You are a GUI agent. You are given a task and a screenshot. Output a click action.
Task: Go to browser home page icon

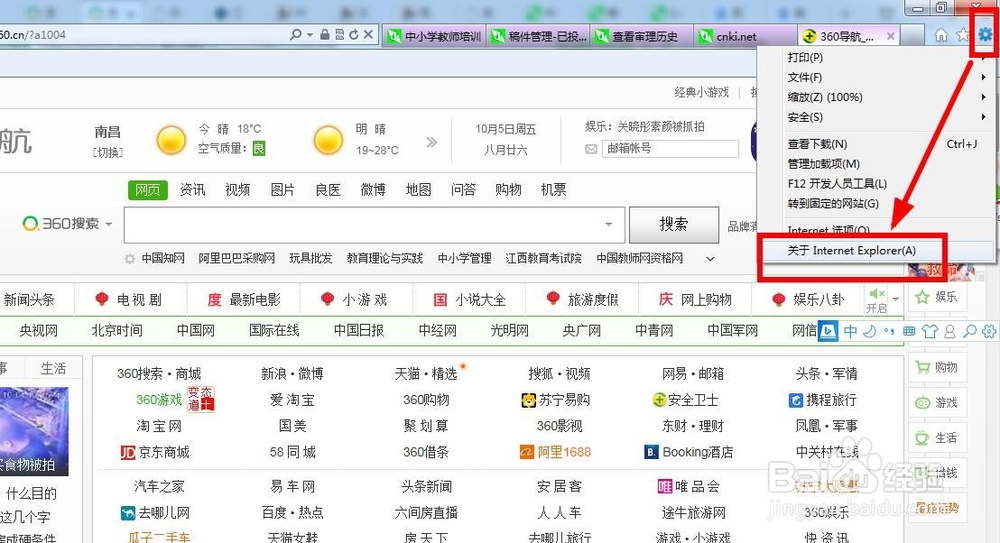pos(941,35)
